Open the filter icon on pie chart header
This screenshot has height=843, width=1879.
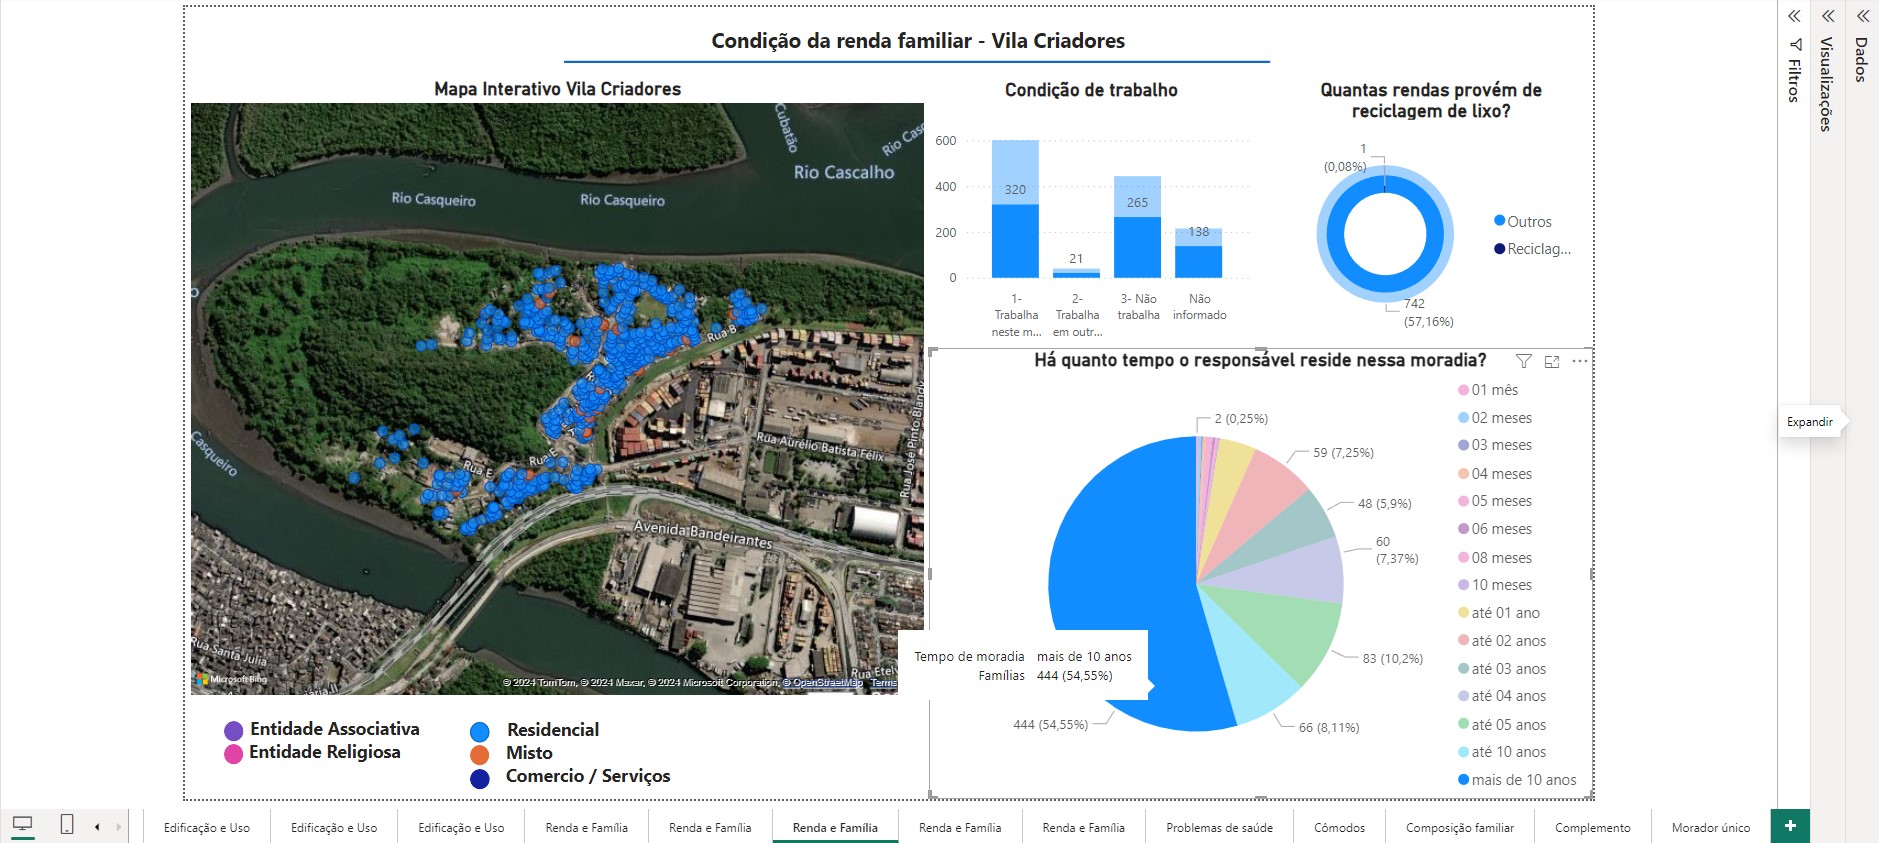click(1523, 361)
